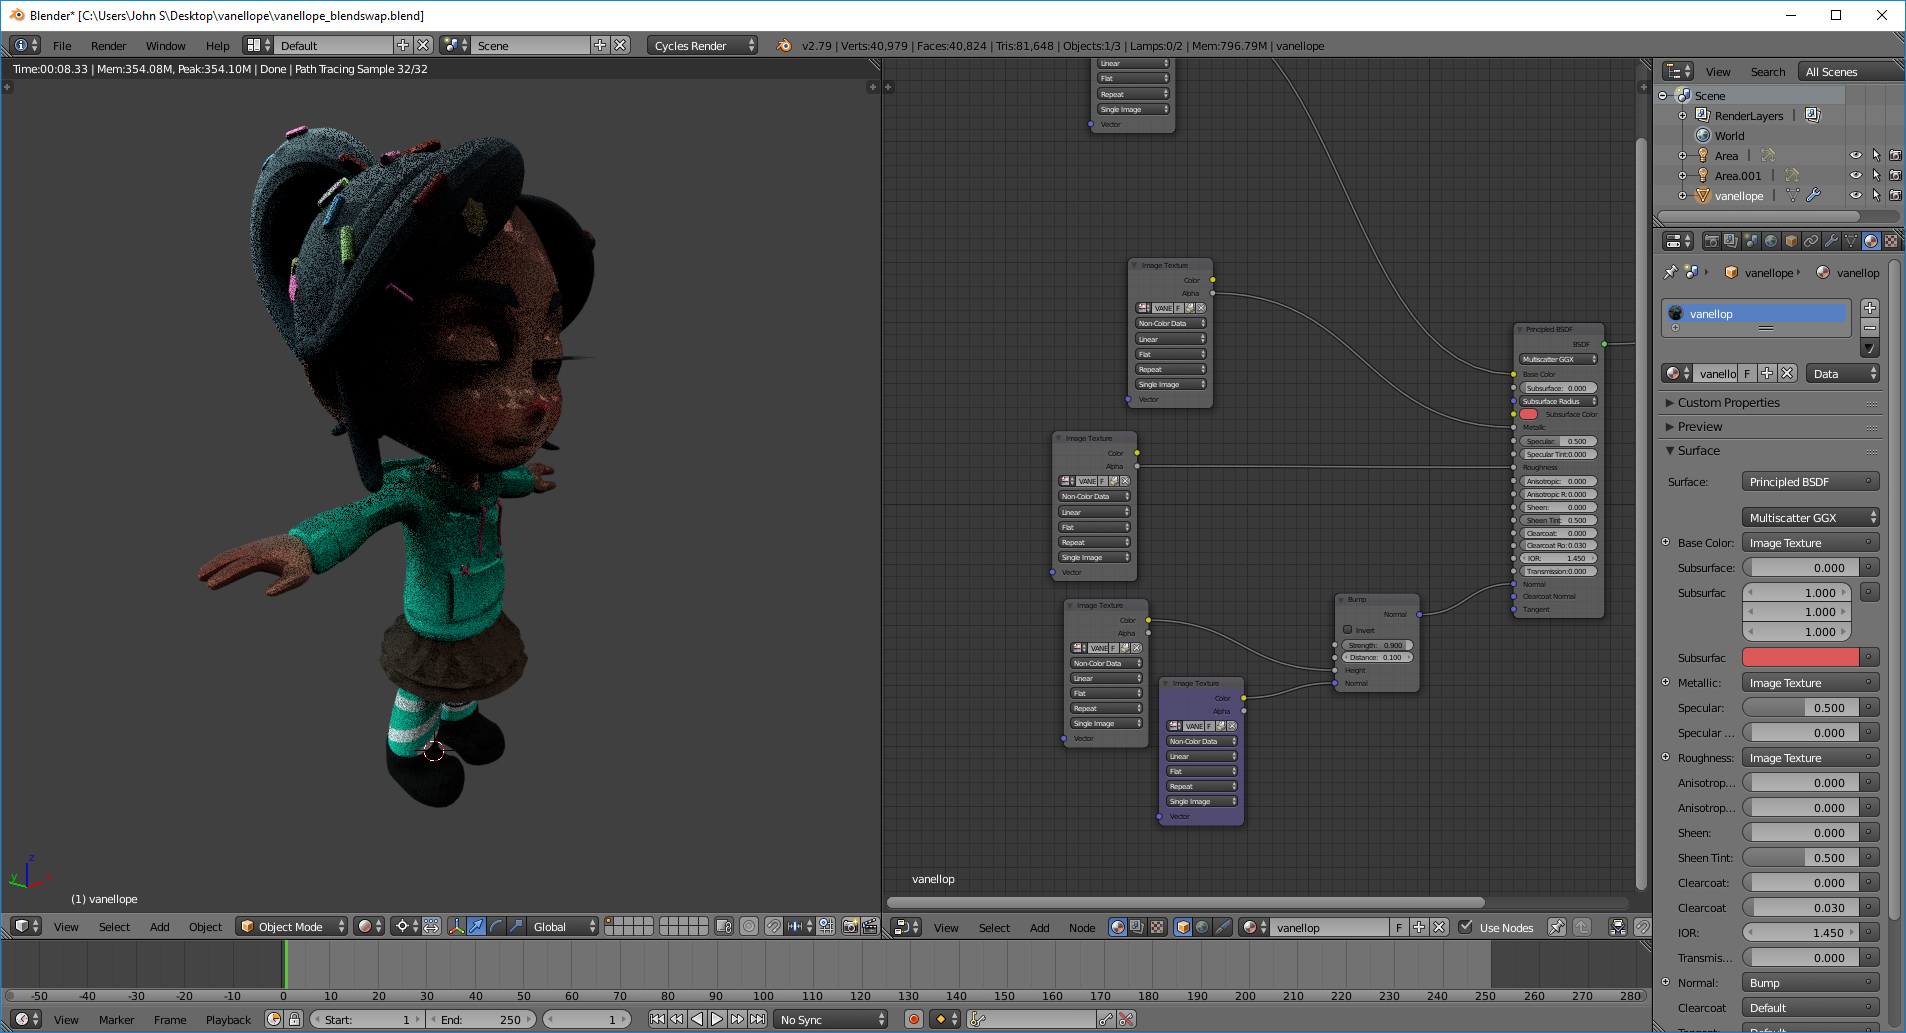
Task: Toggle selectability of the Area lamp
Action: coord(1876,156)
